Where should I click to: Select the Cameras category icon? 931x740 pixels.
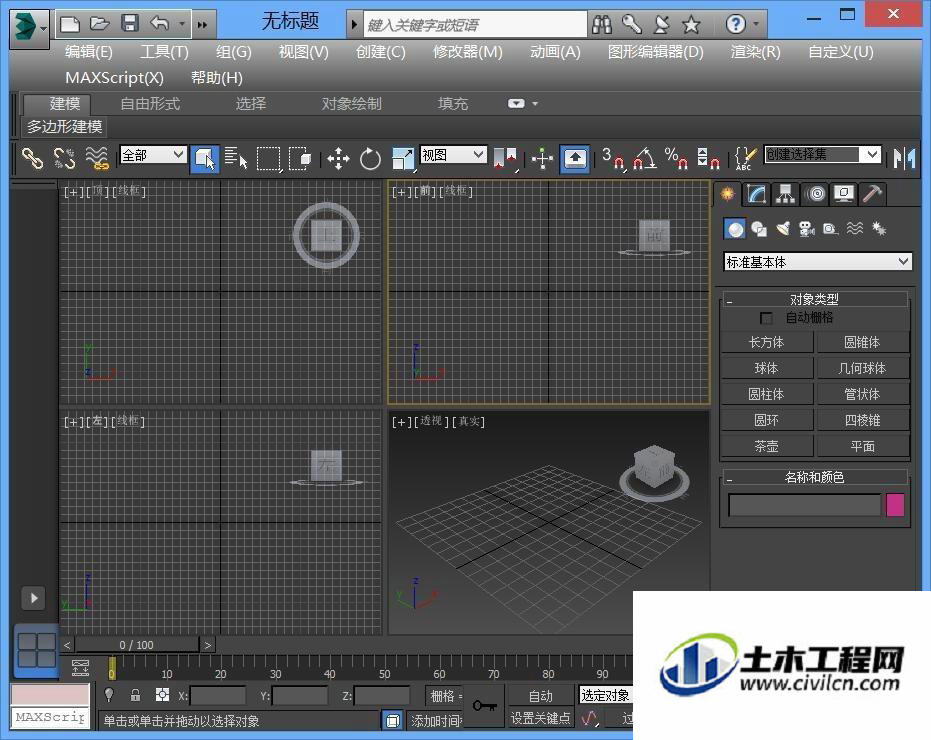806,229
